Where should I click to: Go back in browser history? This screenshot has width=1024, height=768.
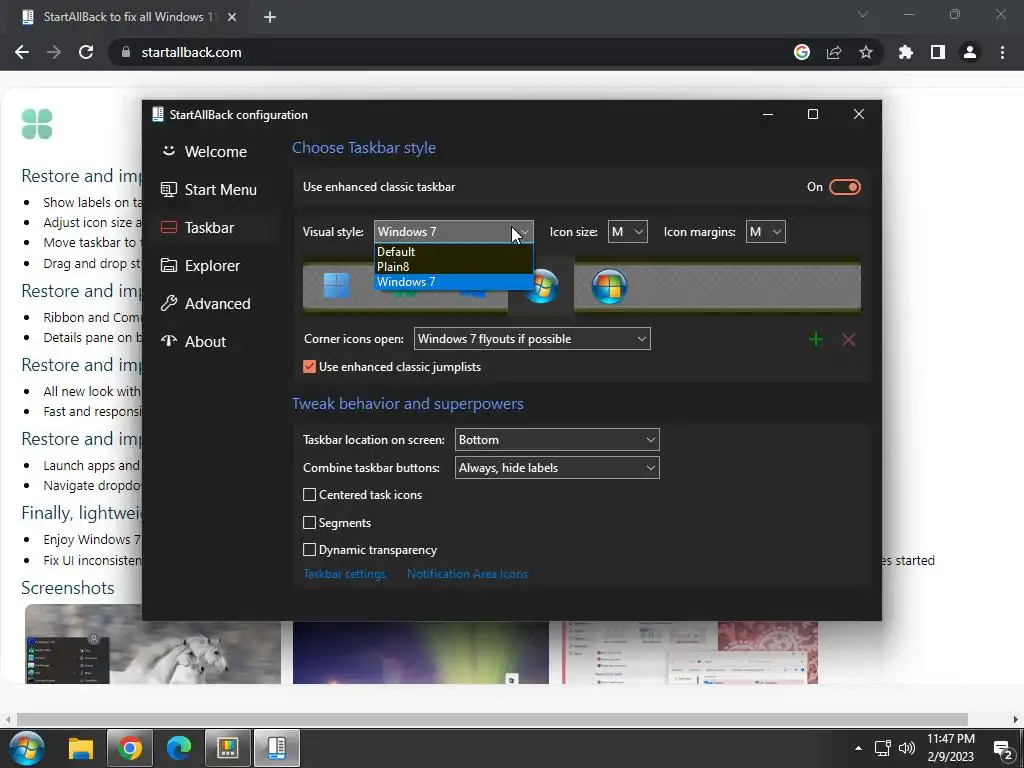(x=22, y=52)
